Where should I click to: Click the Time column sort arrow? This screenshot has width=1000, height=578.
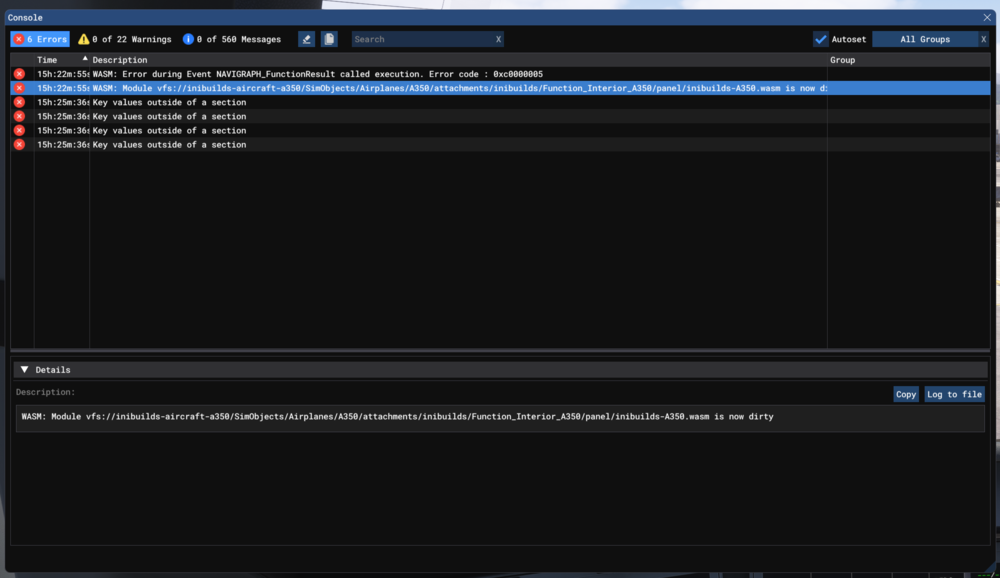click(x=84, y=60)
